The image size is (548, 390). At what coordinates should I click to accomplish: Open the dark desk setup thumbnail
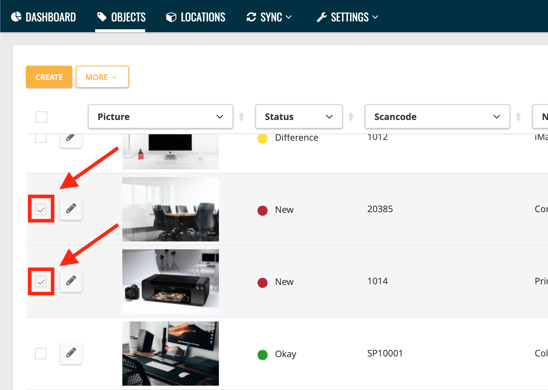tap(171, 353)
